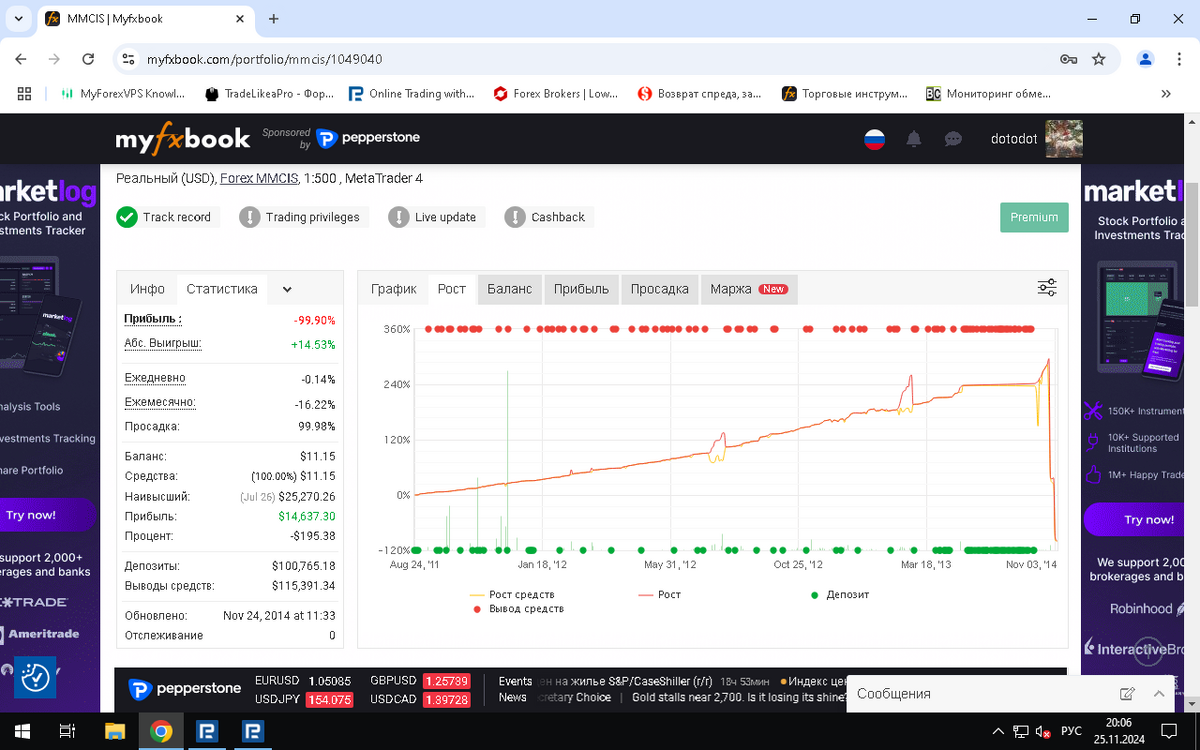Open the messages chat bubble icon
The width and height of the screenshot is (1200, 750).
point(953,139)
